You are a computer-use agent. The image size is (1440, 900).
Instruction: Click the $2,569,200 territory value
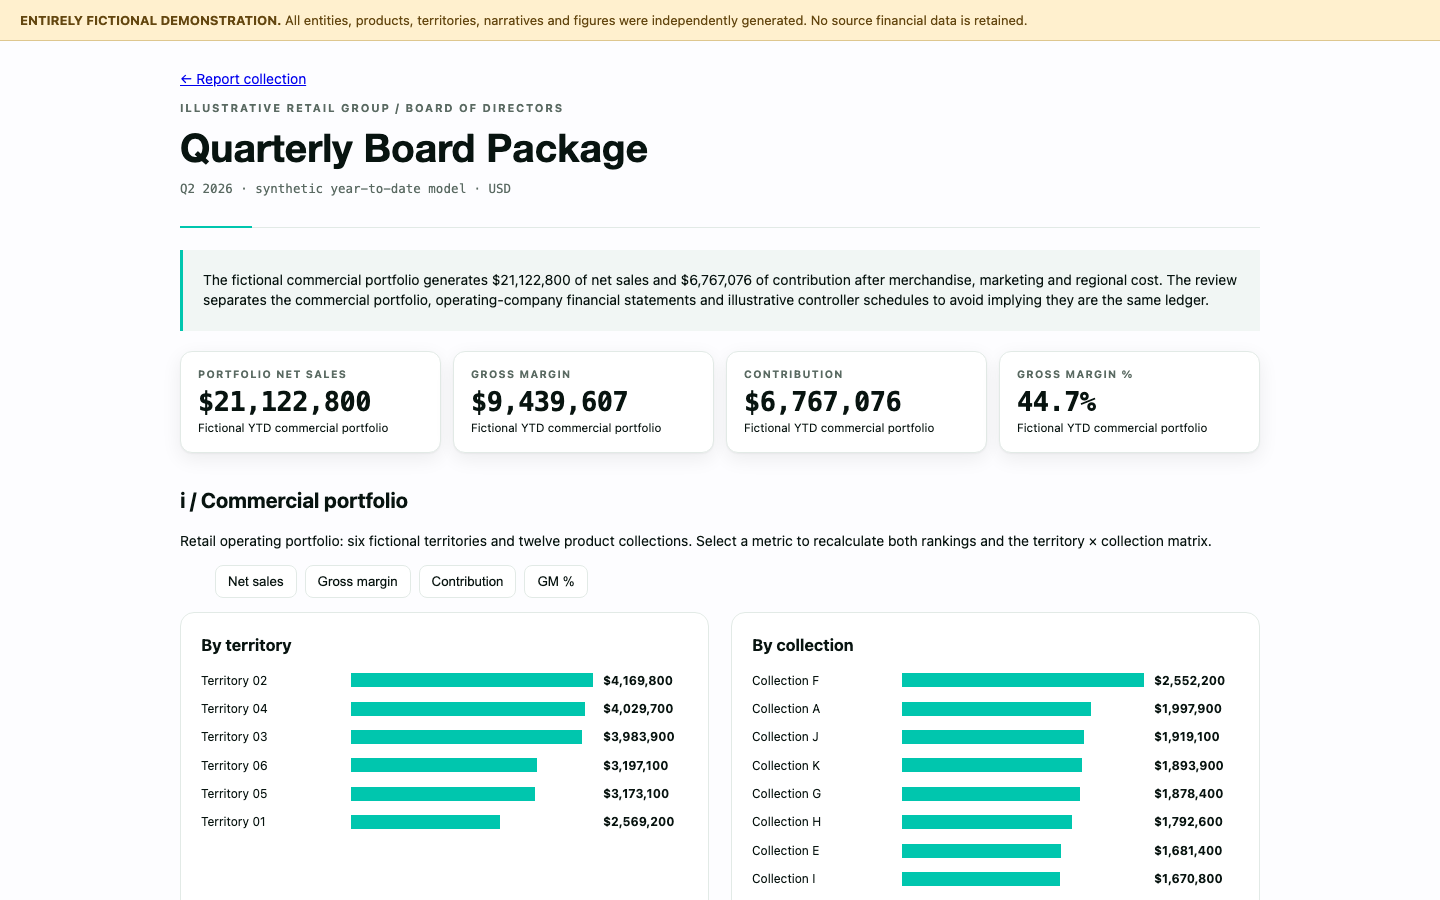[639, 822]
